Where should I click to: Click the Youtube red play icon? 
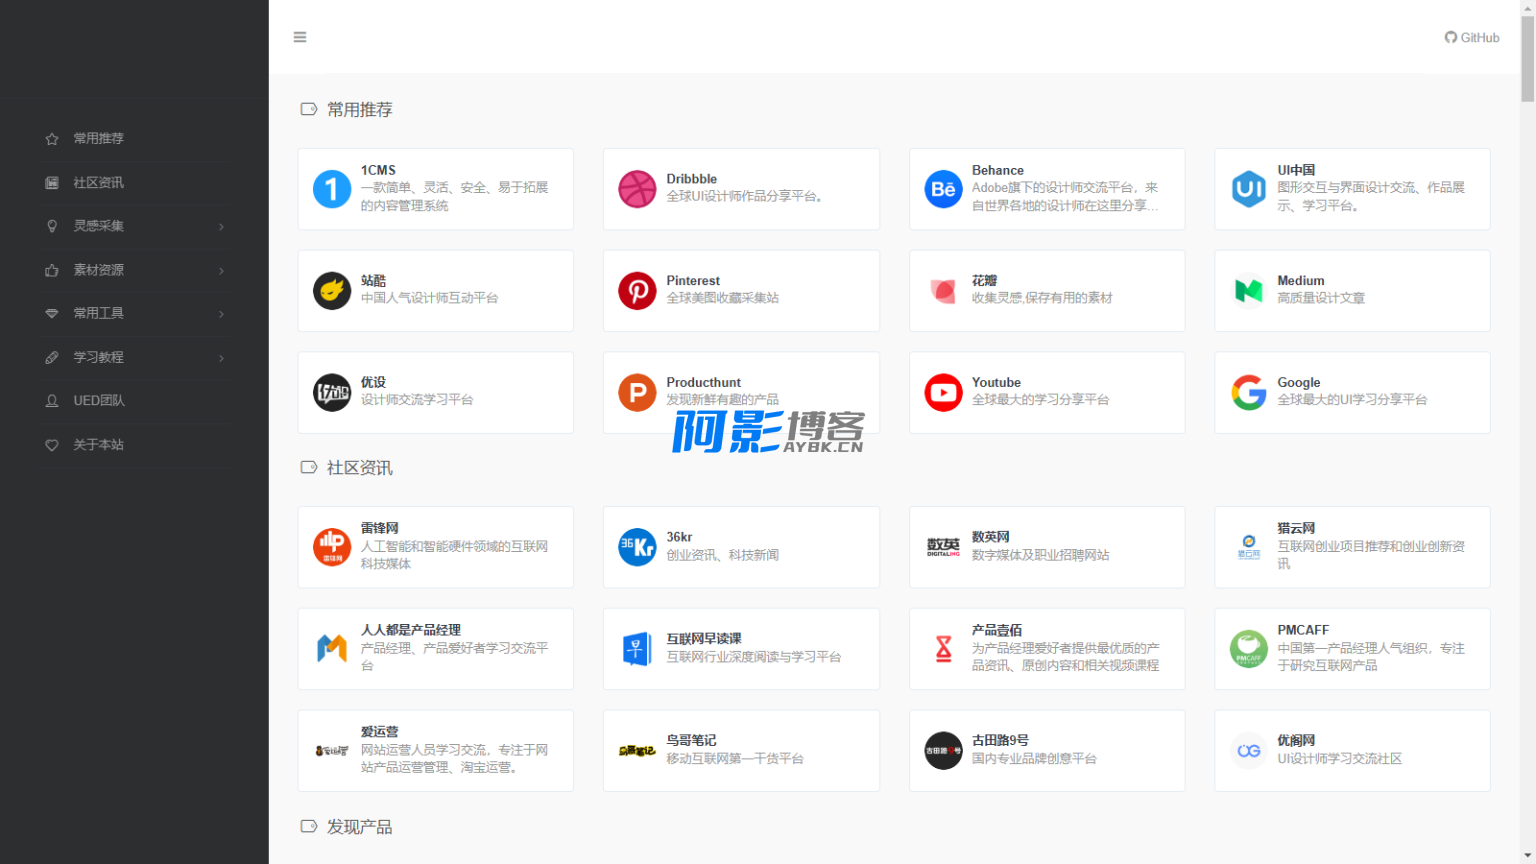(943, 393)
